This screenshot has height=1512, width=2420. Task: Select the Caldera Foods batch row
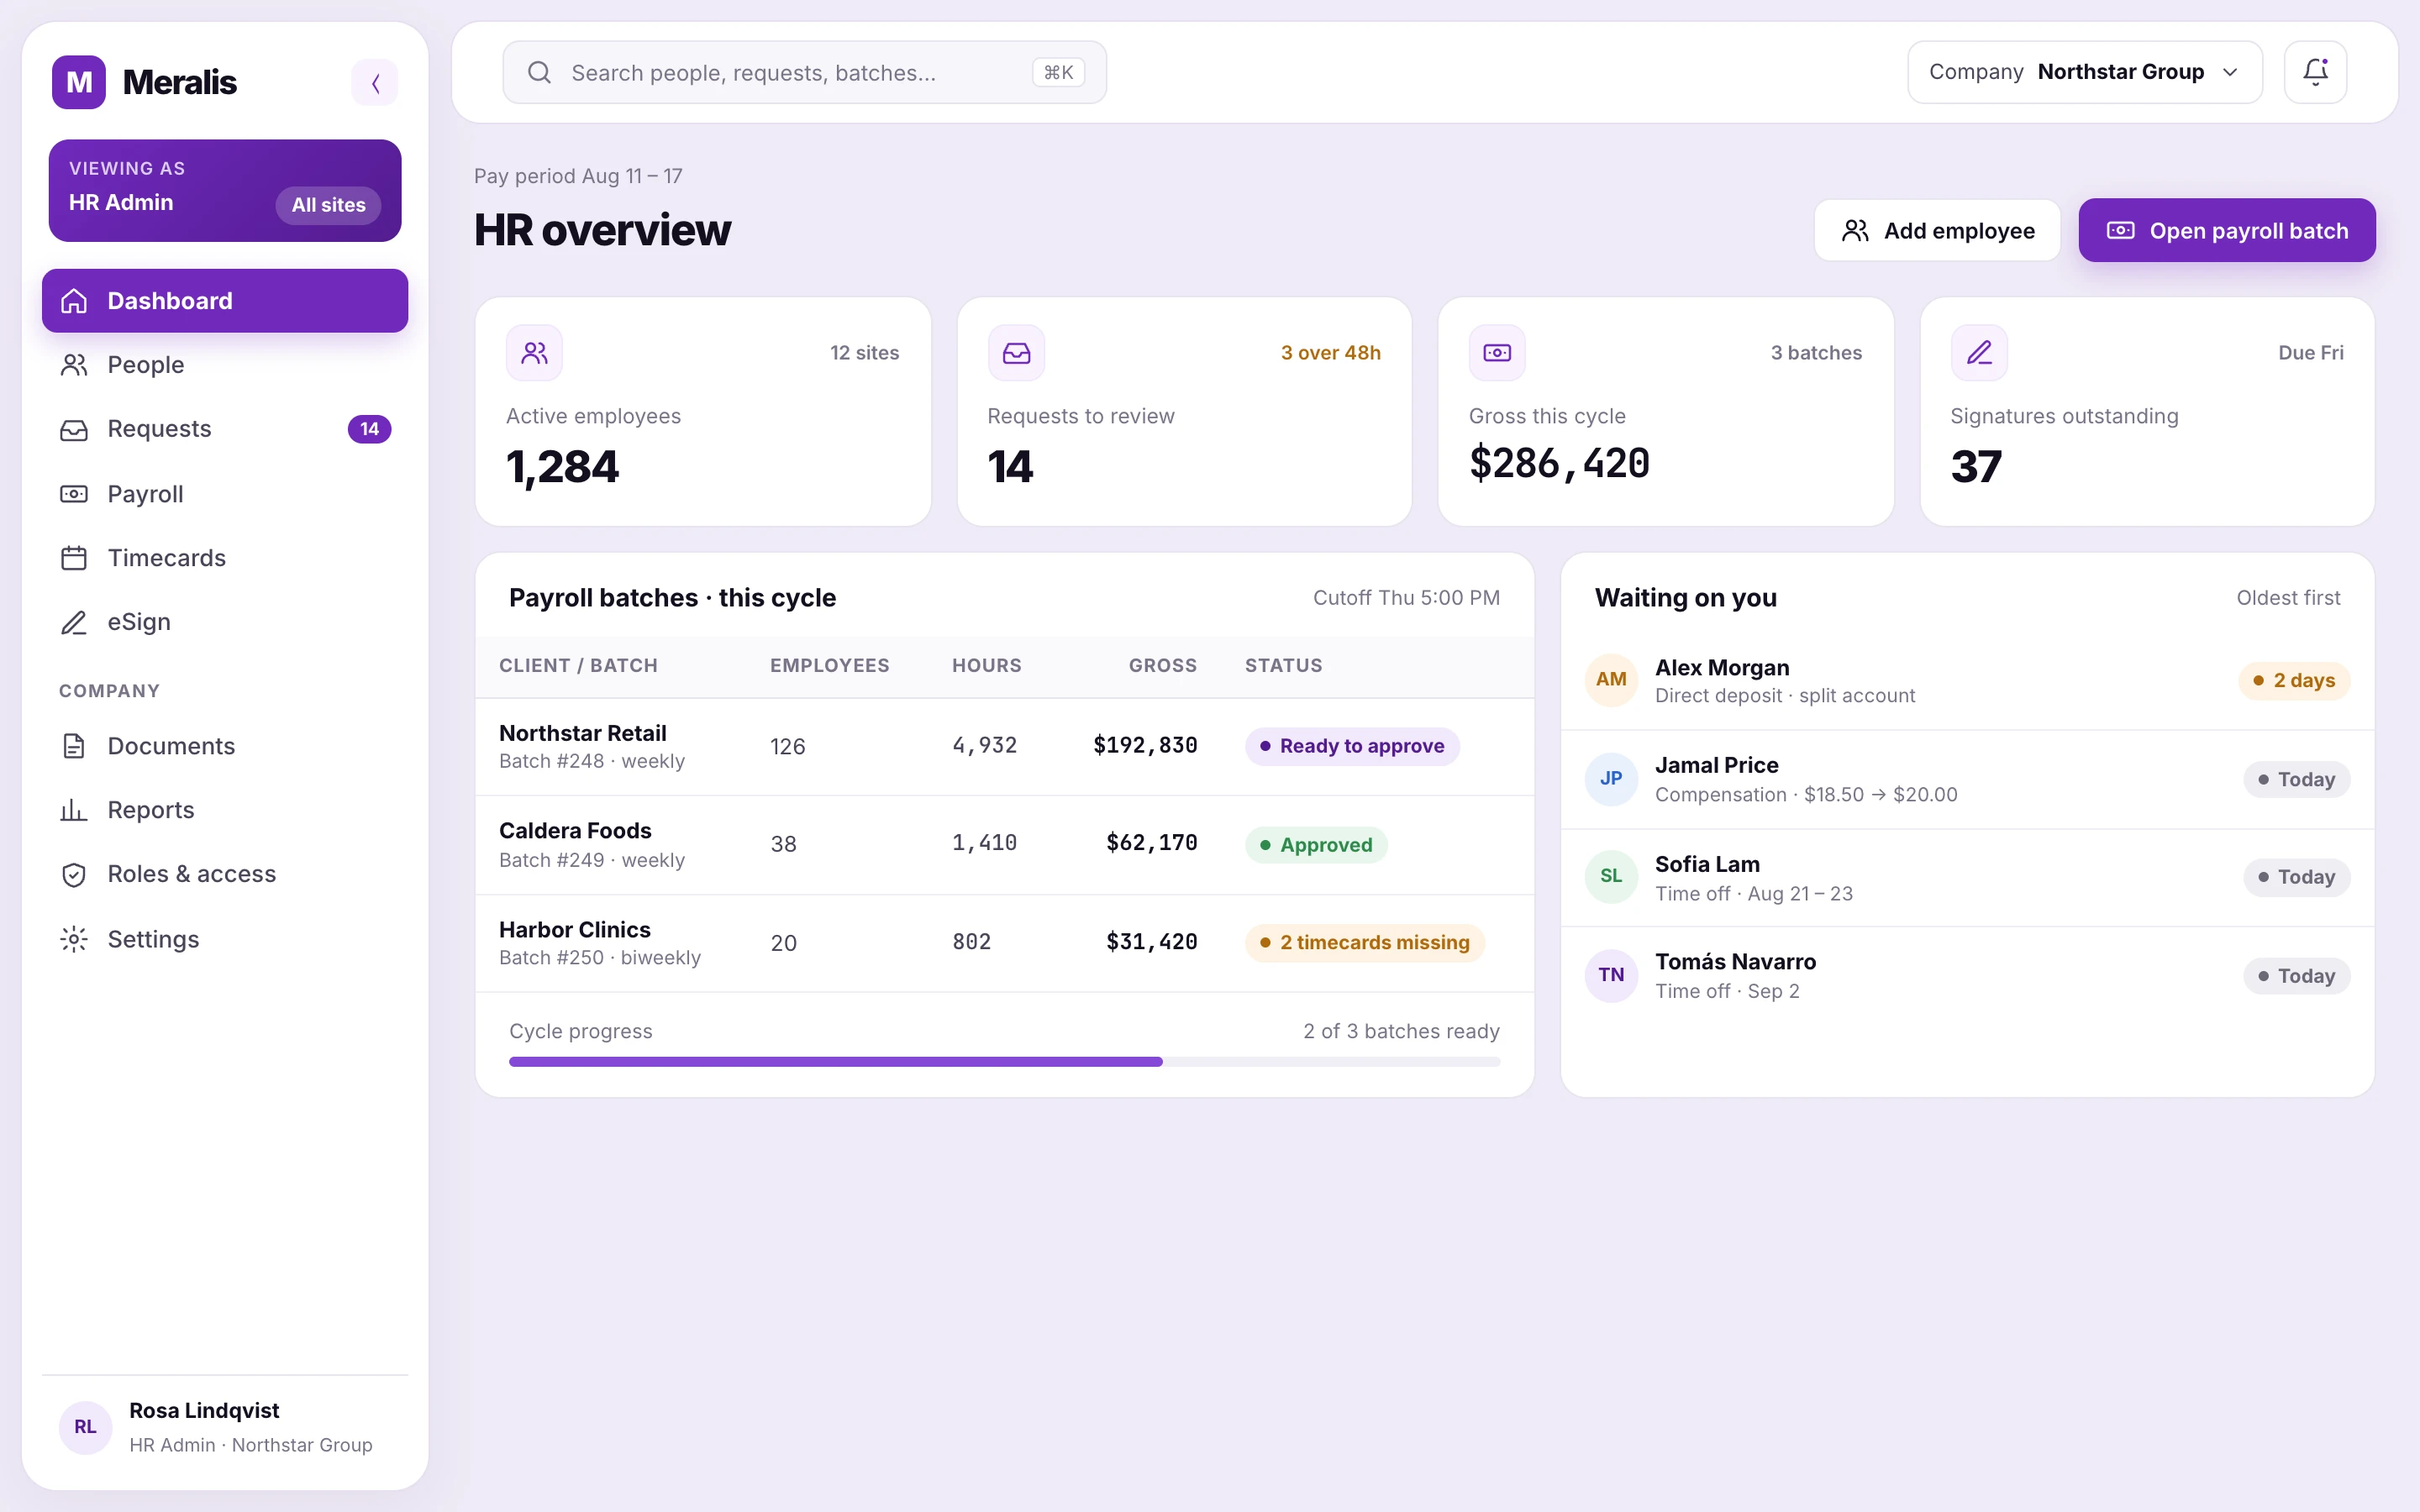[1004, 845]
